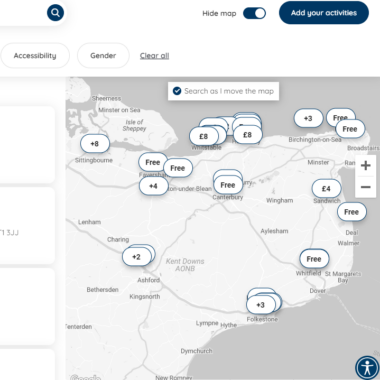
Task: Open the +3 cluster marker at Folkestone
Action: click(x=261, y=305)
